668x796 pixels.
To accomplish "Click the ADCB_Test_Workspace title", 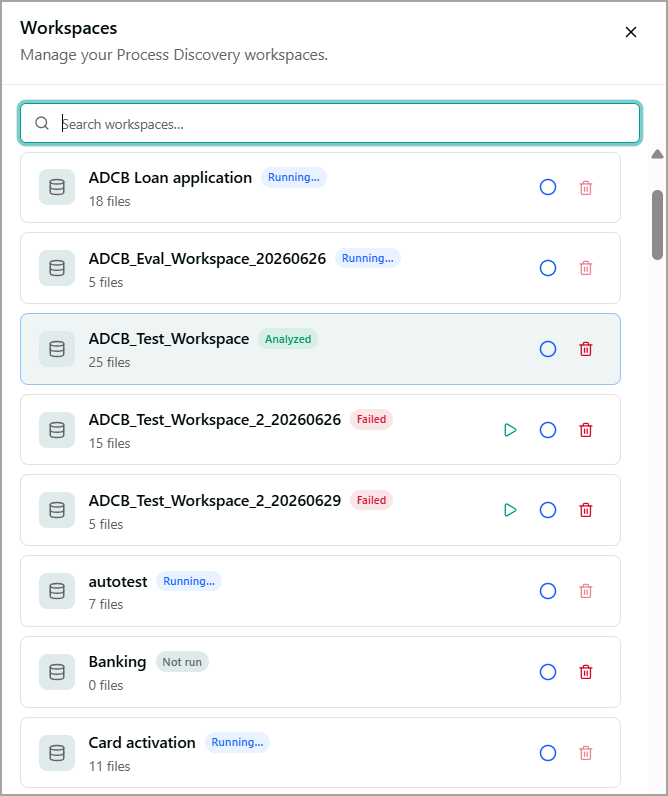I will coord(169,339).
